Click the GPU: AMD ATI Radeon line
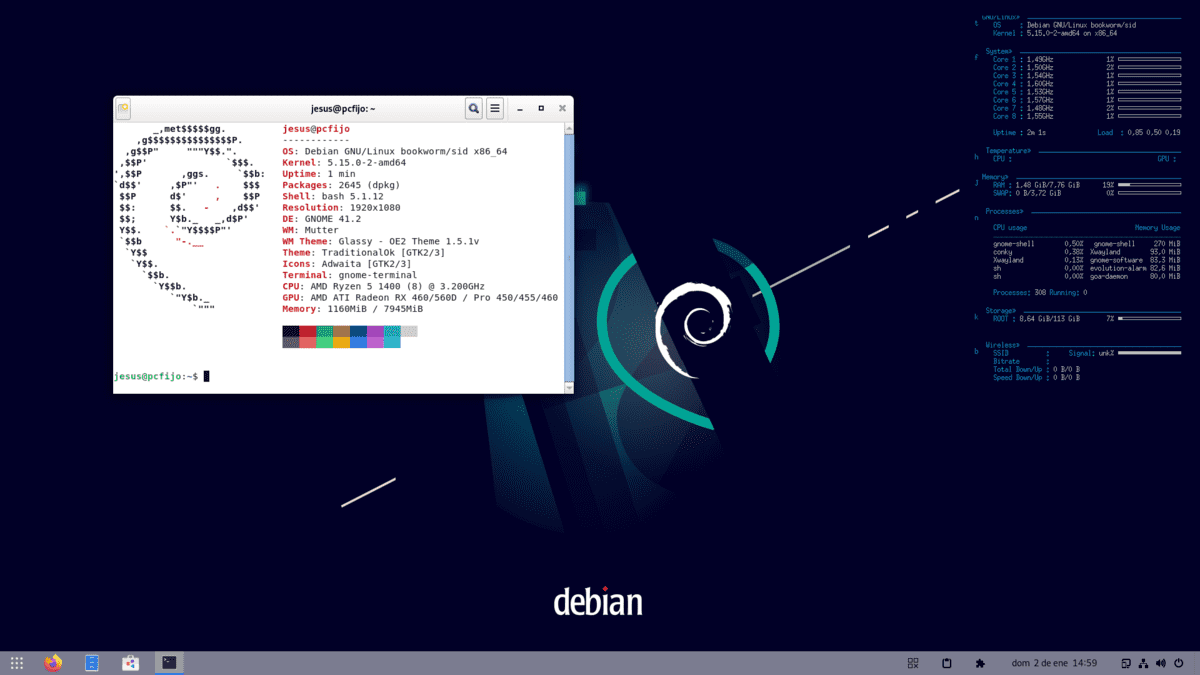Screen dimensions: 1200x675 click(420, 297)
